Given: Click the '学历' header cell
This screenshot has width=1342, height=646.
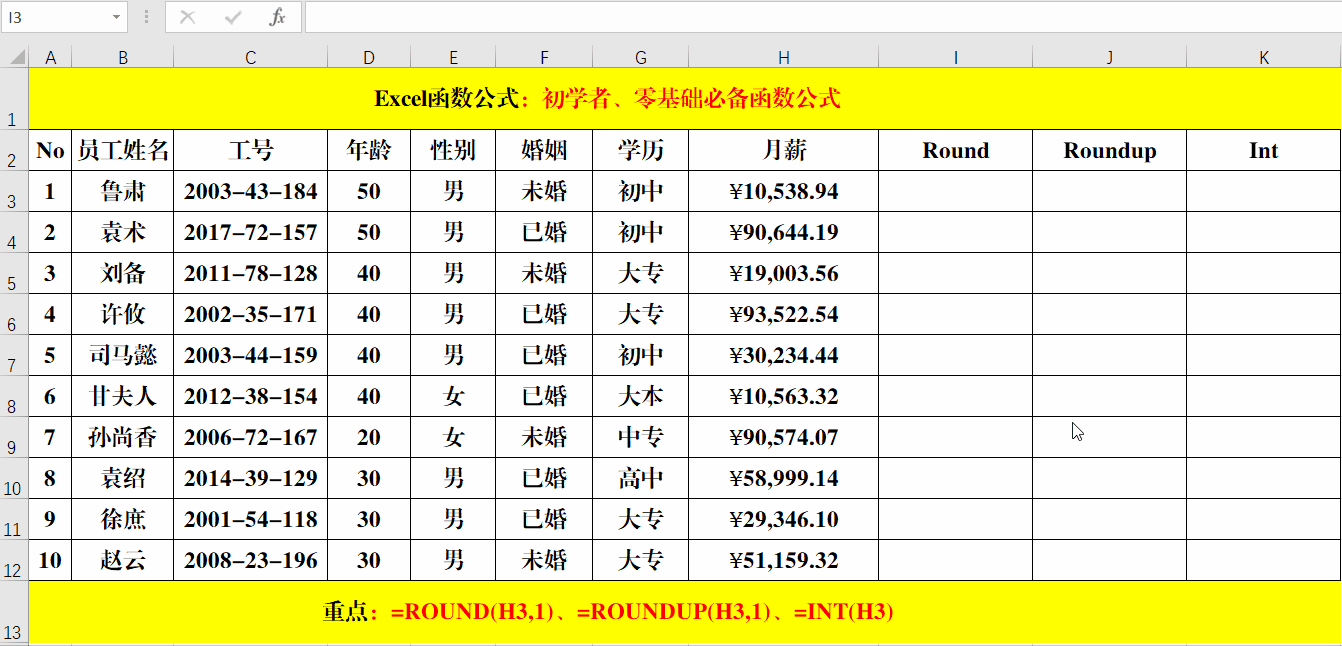Looking at the screenshot, I should tap(641, 150).
